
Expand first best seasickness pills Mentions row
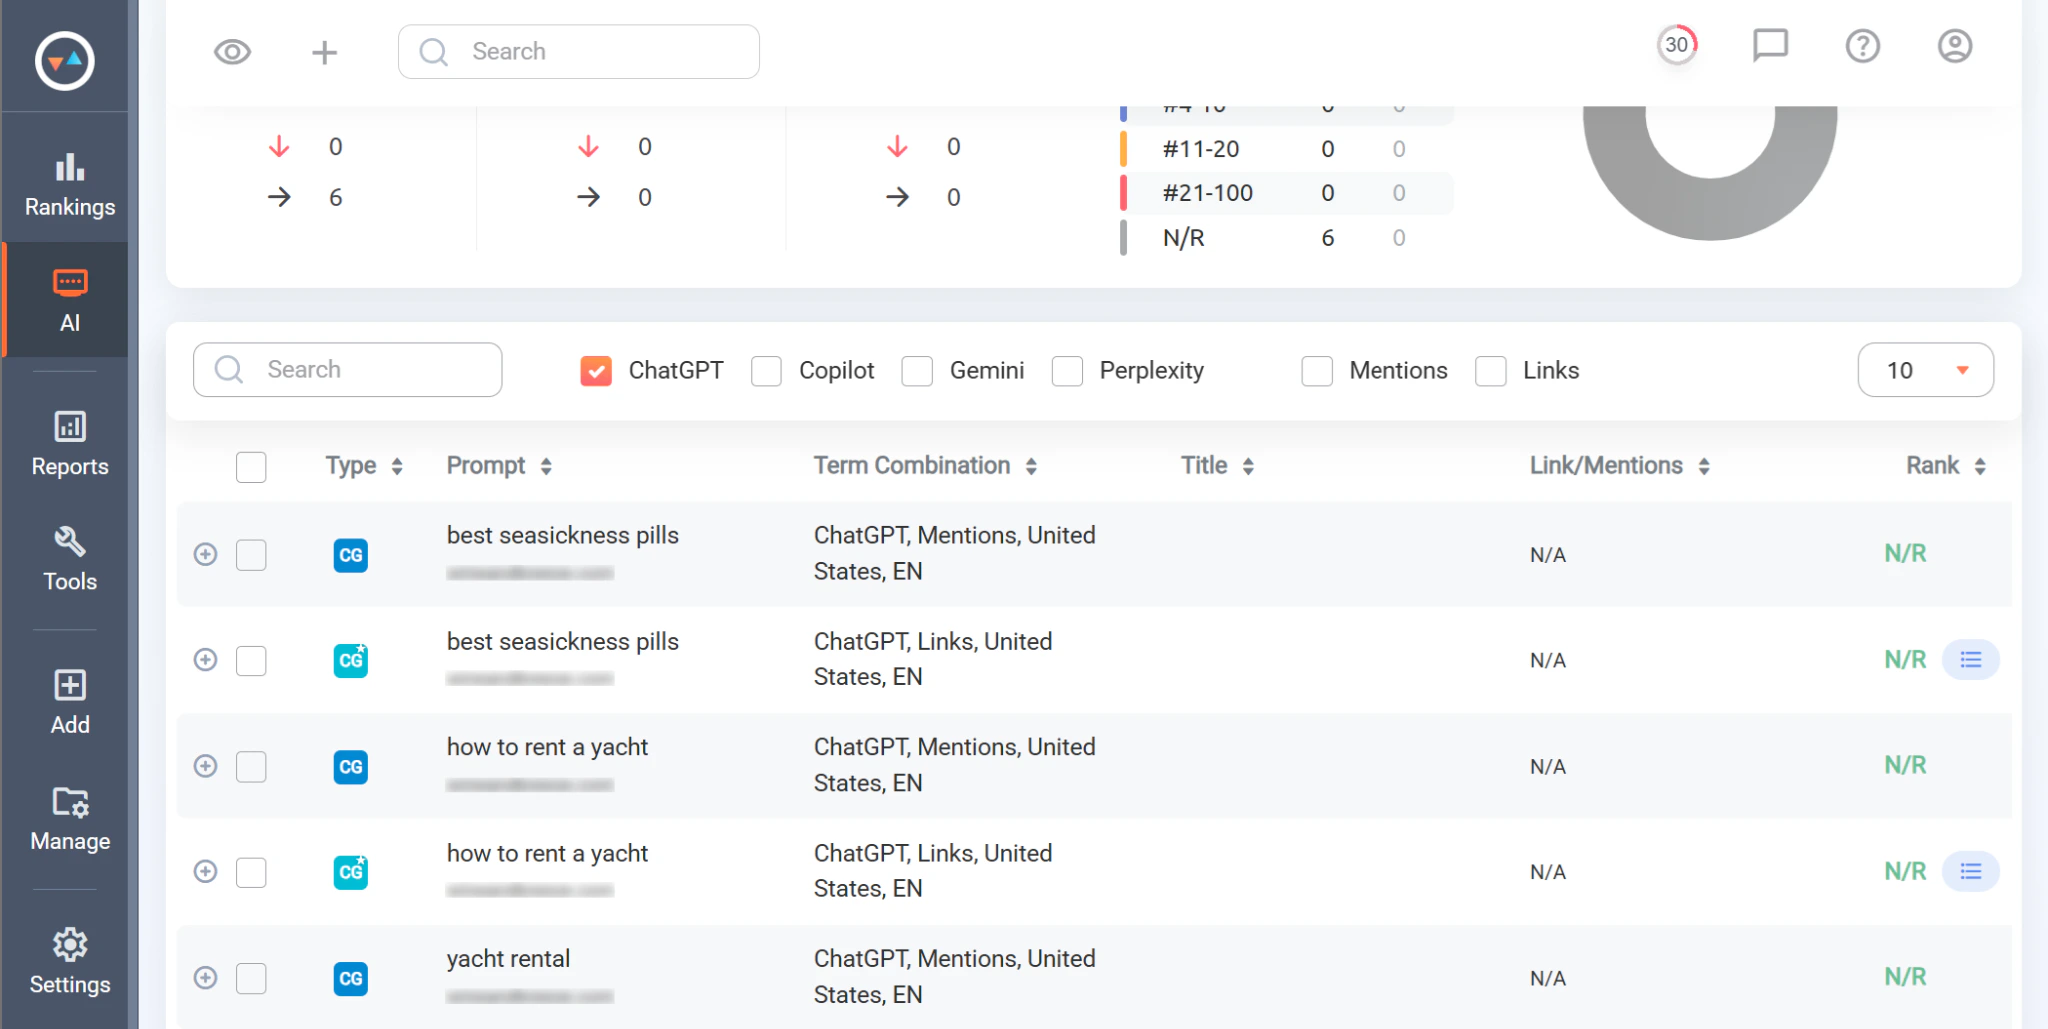pos(205,554)
